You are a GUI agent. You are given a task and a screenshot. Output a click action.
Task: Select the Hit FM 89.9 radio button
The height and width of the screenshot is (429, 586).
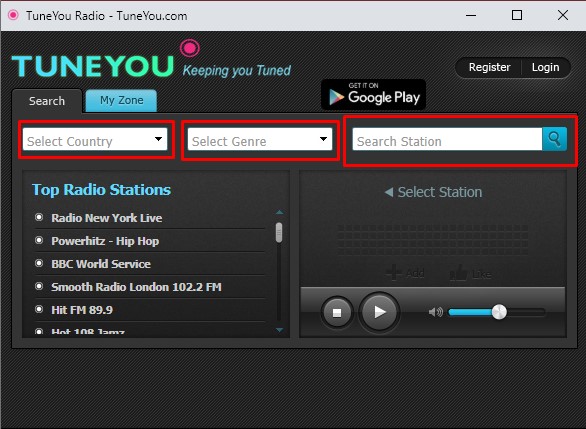(x=39, y=309)
